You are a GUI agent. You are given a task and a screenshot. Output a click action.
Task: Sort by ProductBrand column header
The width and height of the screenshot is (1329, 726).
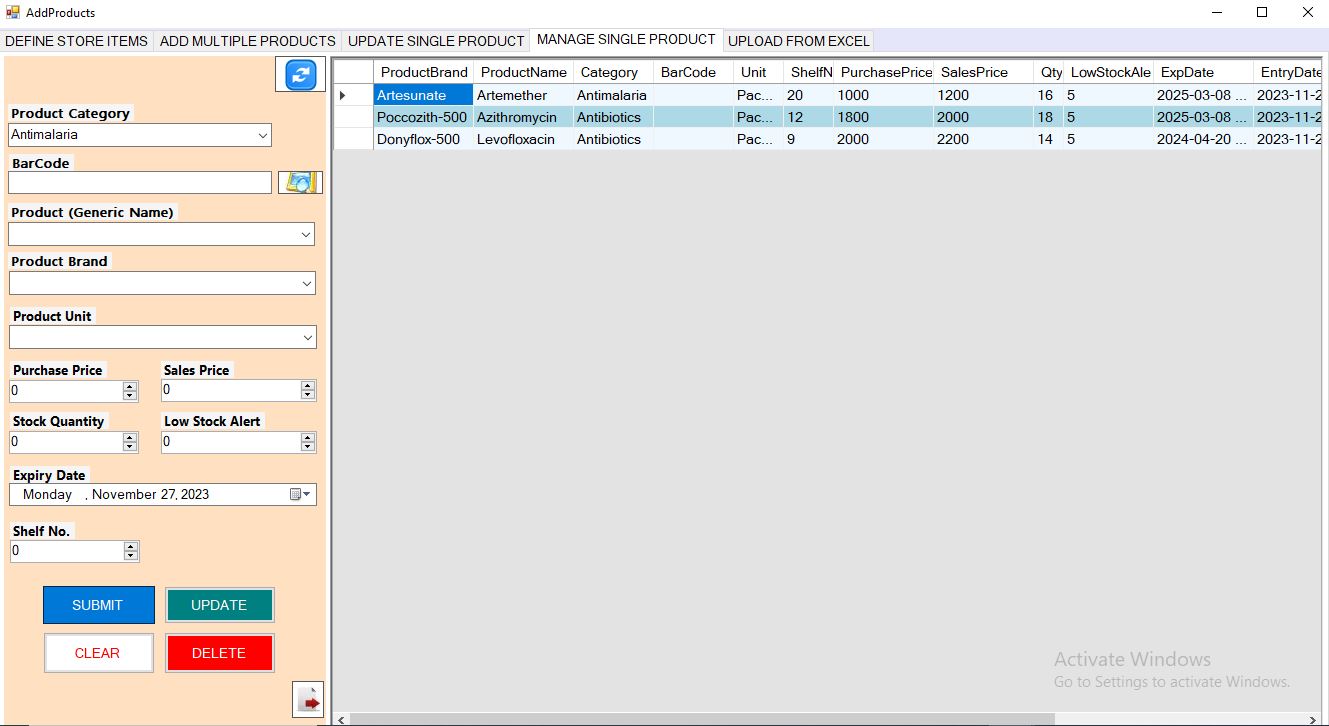pos(423,72)
